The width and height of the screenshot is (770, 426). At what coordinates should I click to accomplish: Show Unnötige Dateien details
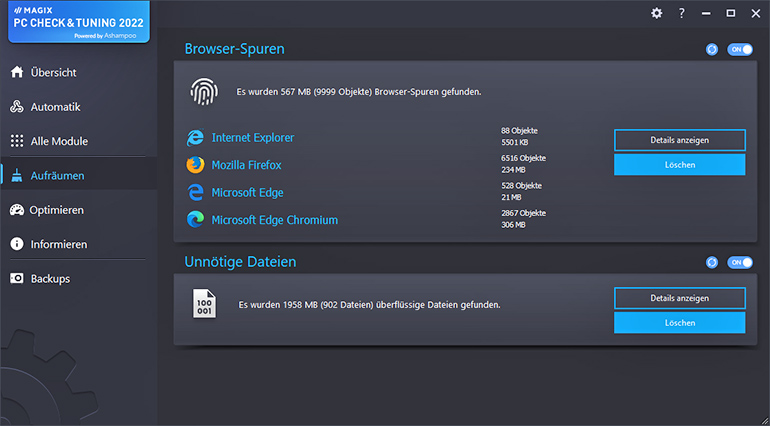(x=680, y=298)
